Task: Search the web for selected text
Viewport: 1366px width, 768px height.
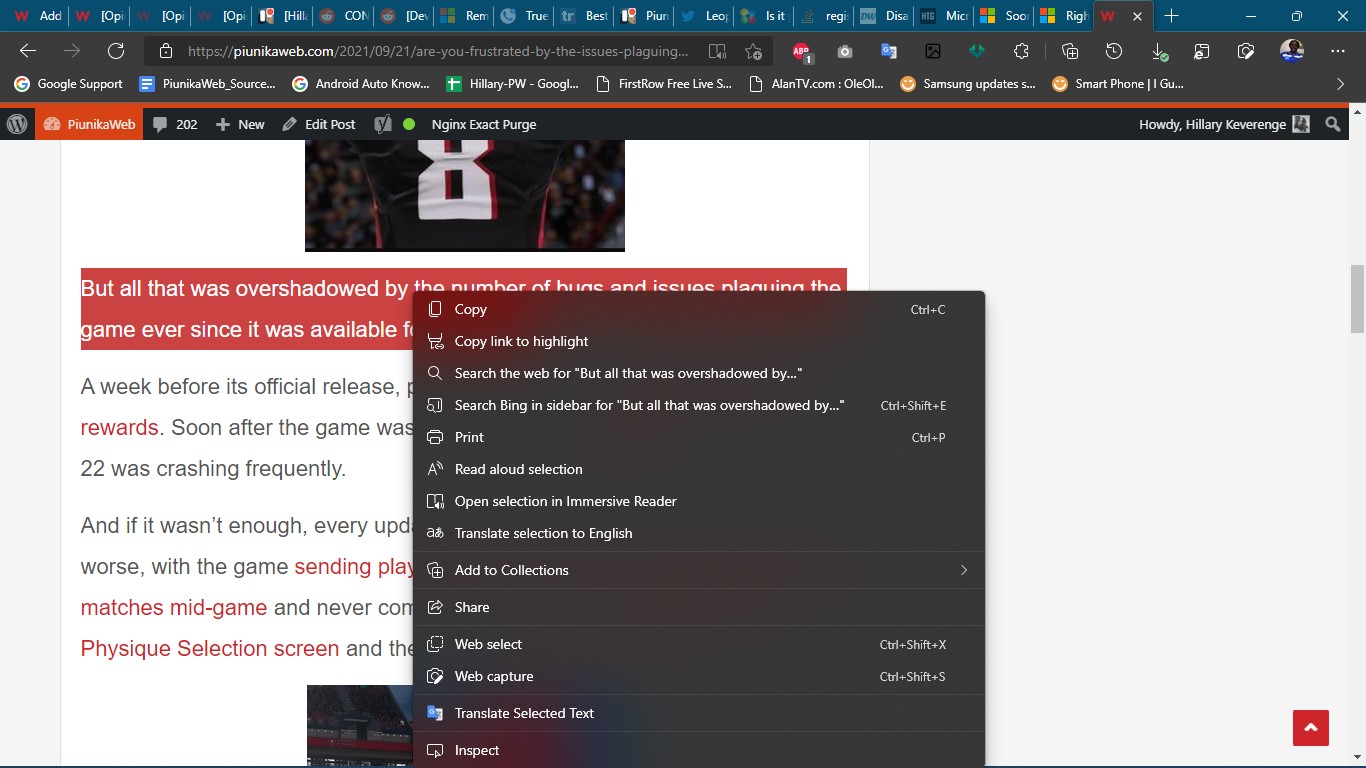Action: [699, 374]
